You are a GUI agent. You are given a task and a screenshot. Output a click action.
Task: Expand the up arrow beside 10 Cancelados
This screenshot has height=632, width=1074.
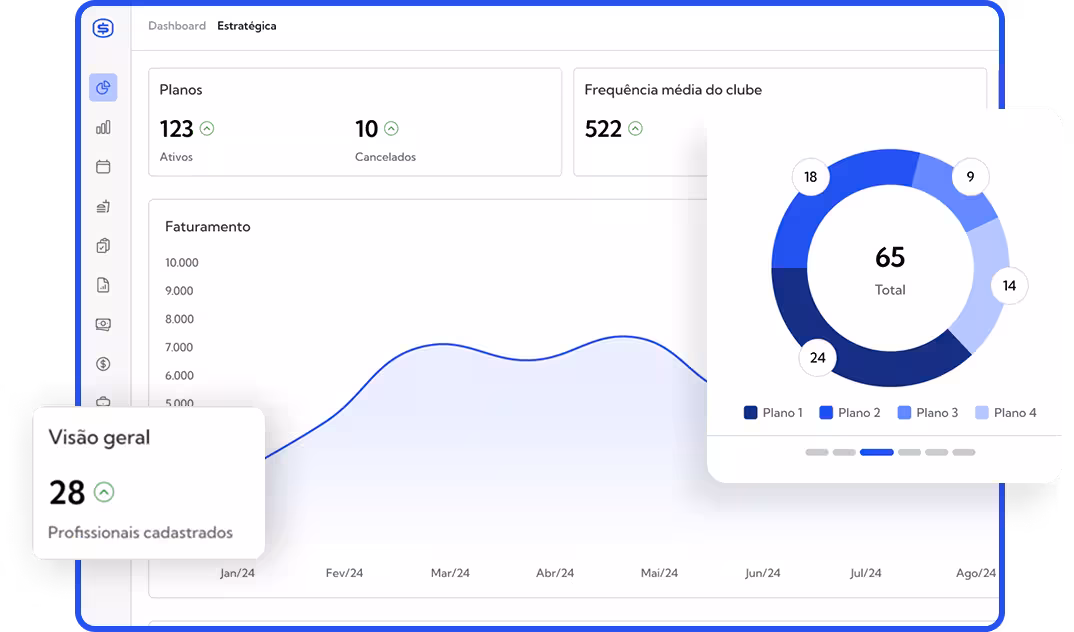click(391, 128)
